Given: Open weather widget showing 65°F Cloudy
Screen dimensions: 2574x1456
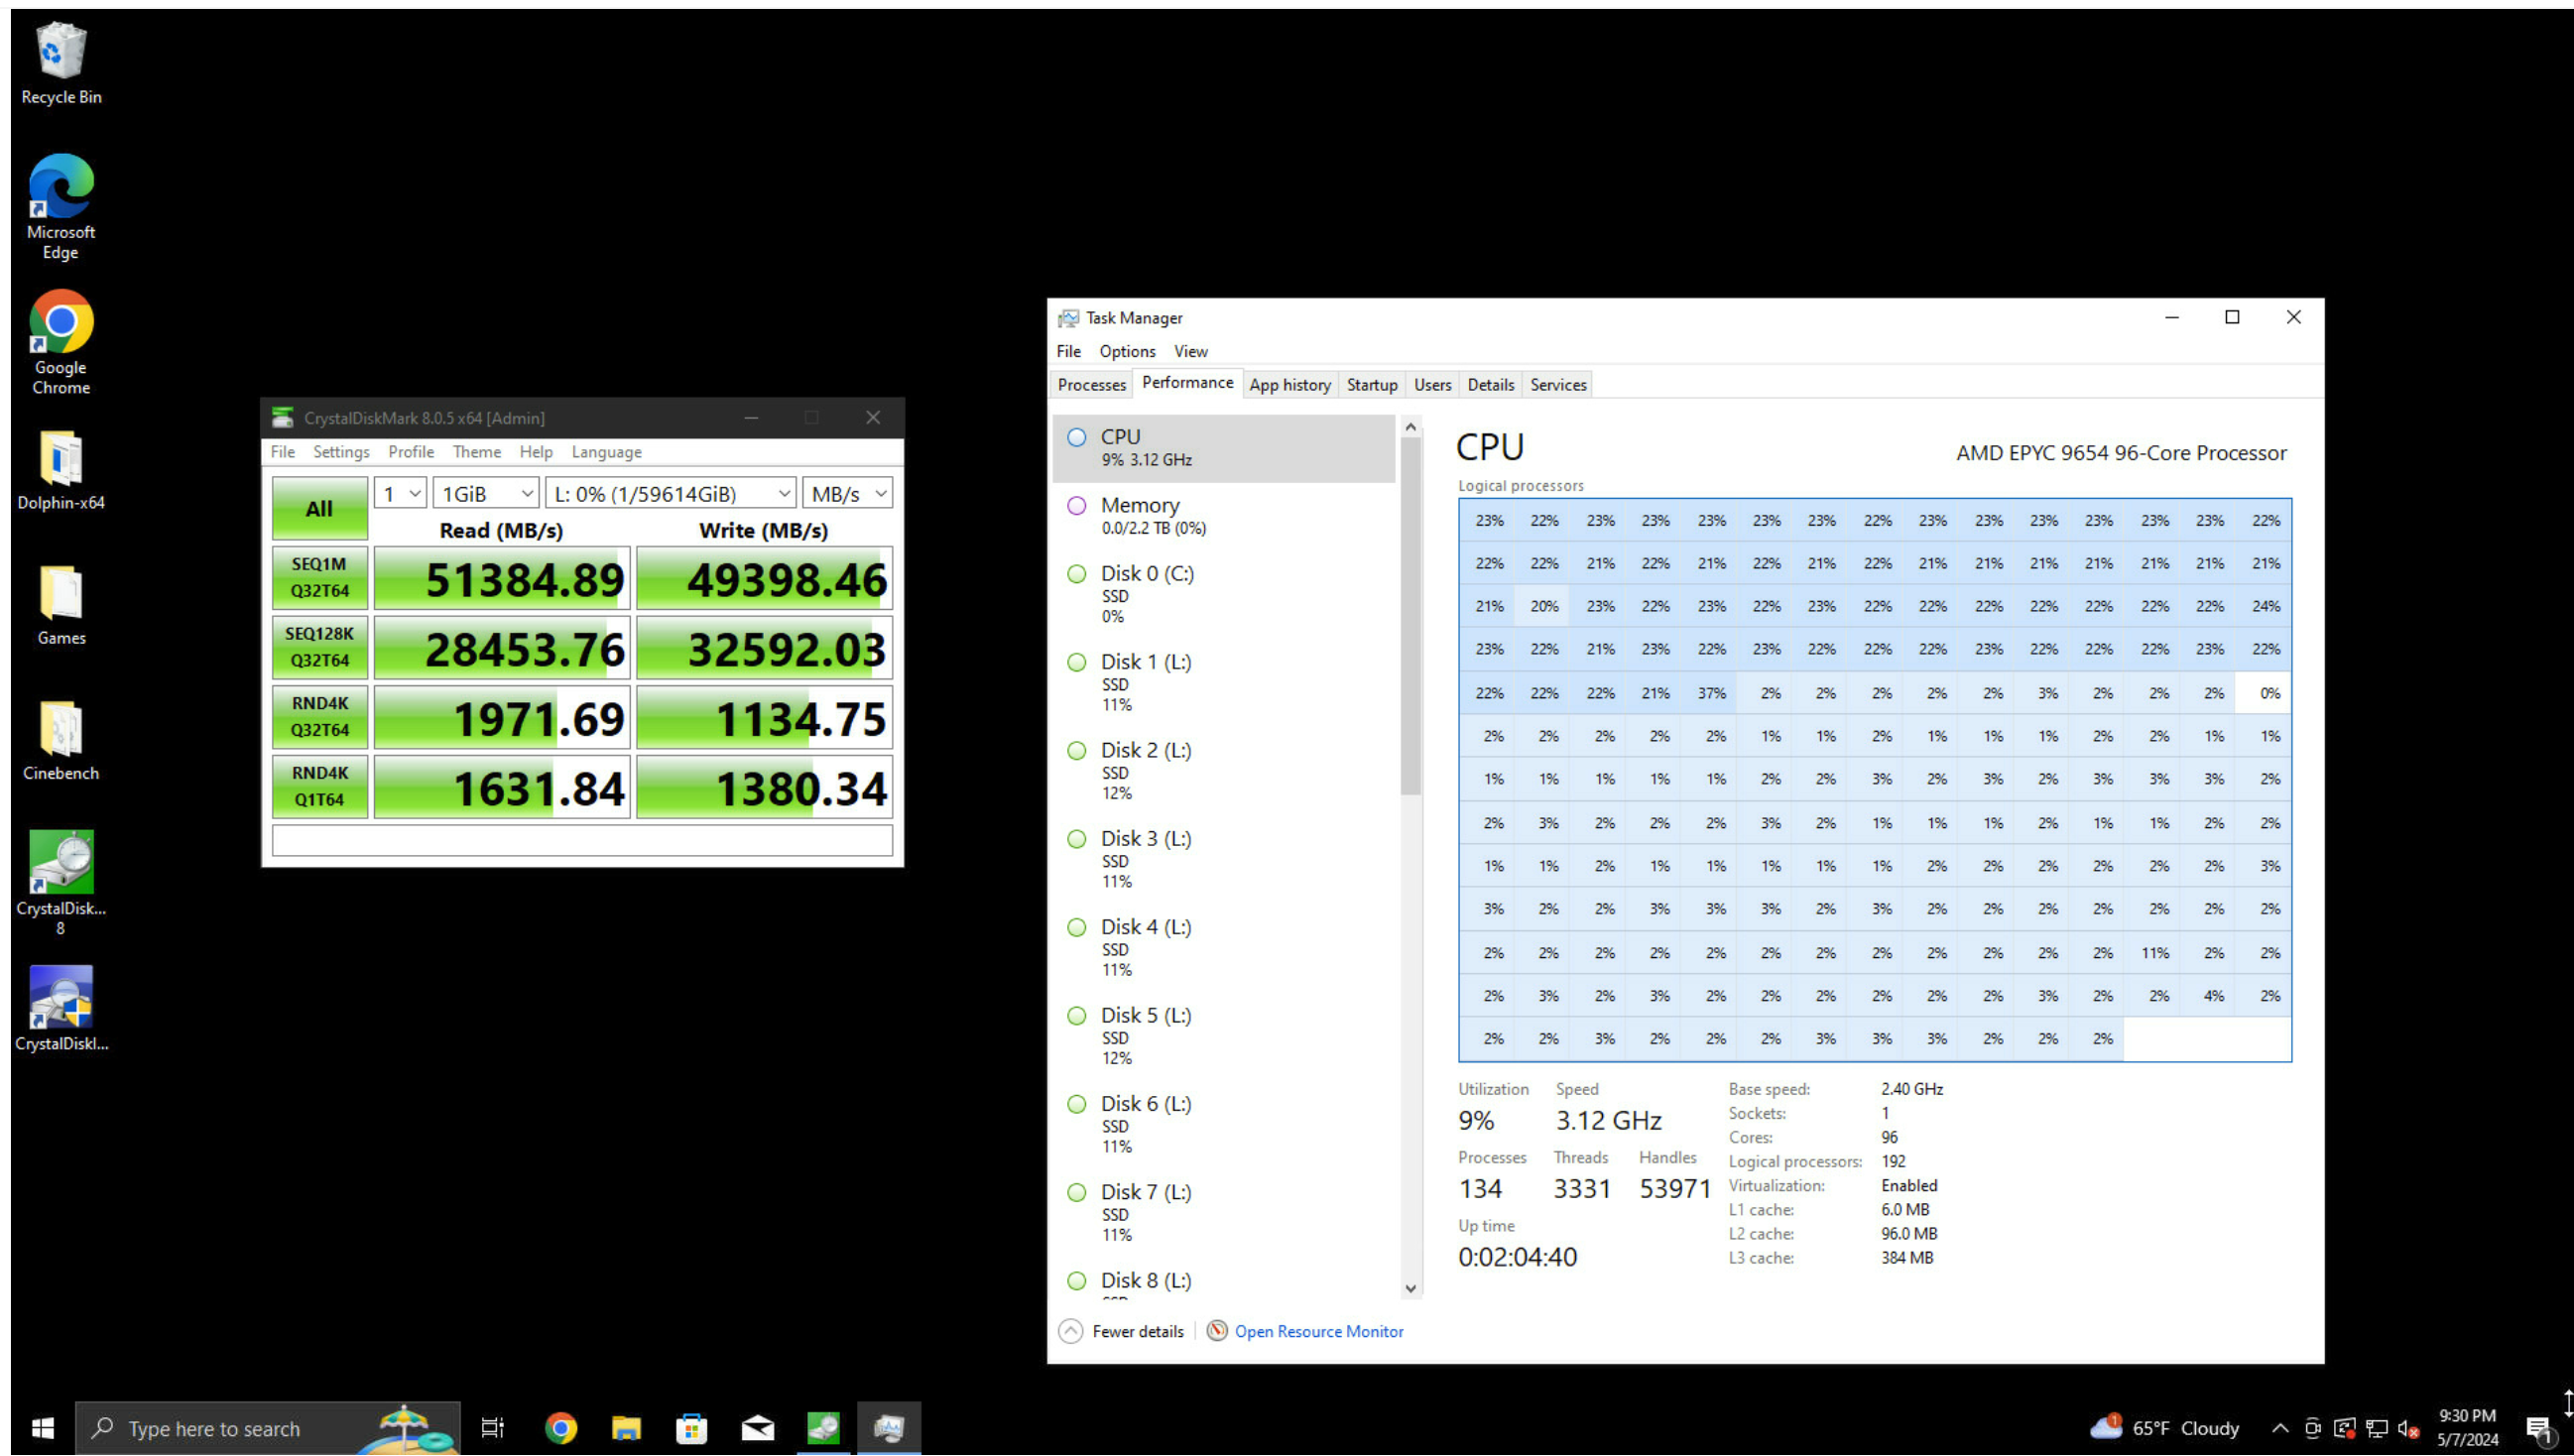Looking at the screenshot, I should point(2166,1428).
